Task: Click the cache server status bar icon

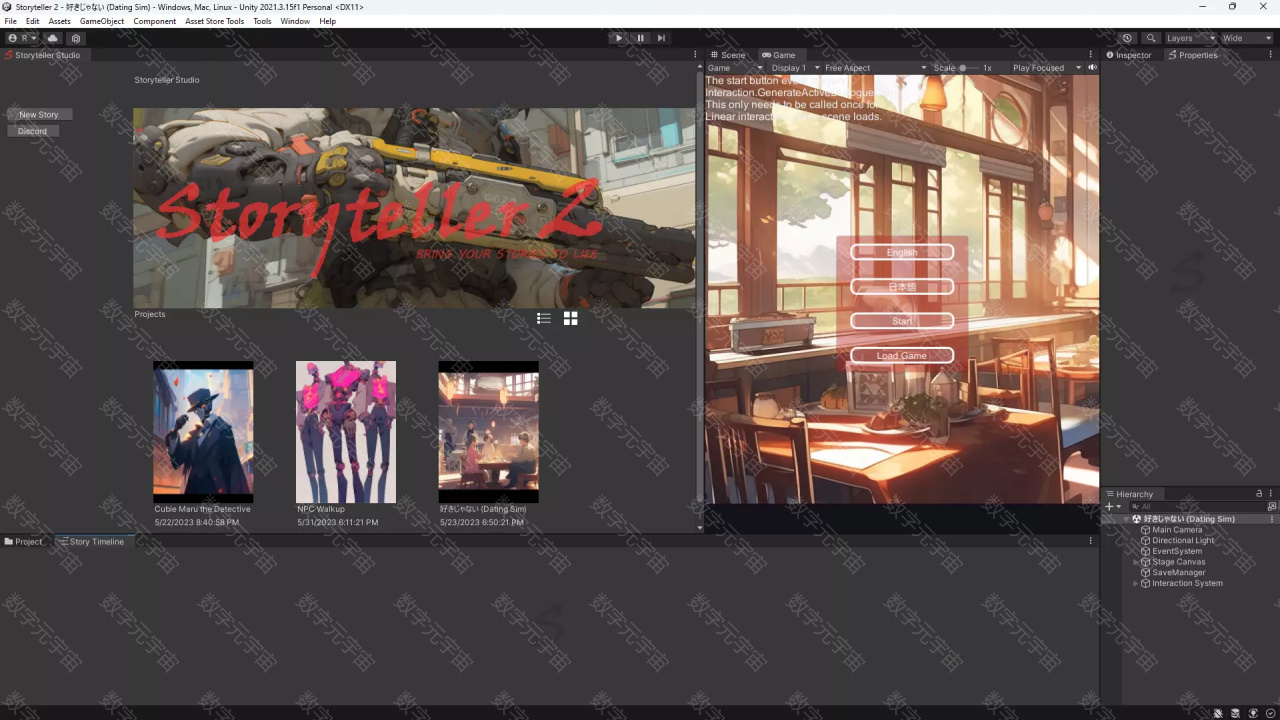Action: coord(1235,713)
